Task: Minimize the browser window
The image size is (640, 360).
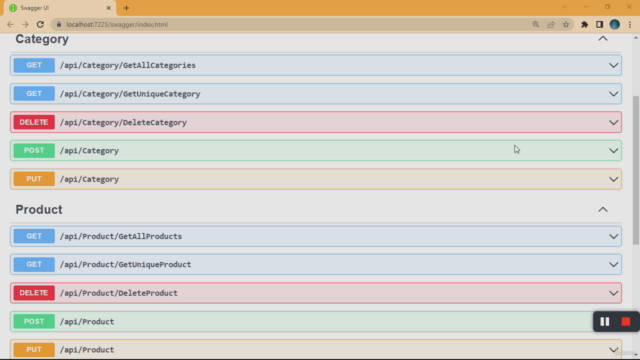Action: 586,7
